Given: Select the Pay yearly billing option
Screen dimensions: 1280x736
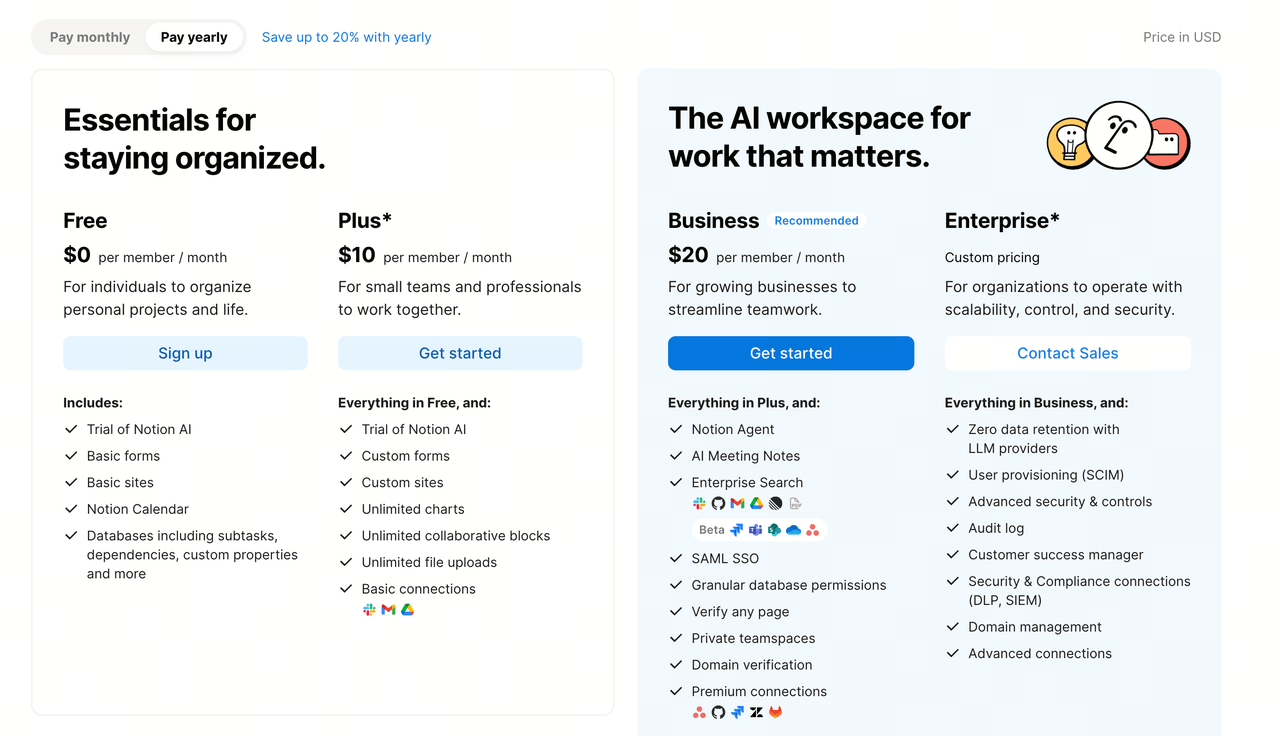Looking at the screenshot, I should point(194,37).
